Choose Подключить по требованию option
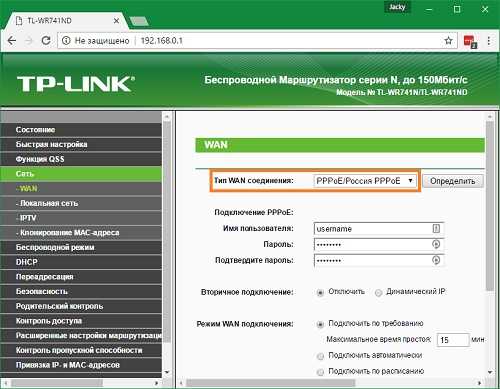The image size is (500, 389). [320, 324]
